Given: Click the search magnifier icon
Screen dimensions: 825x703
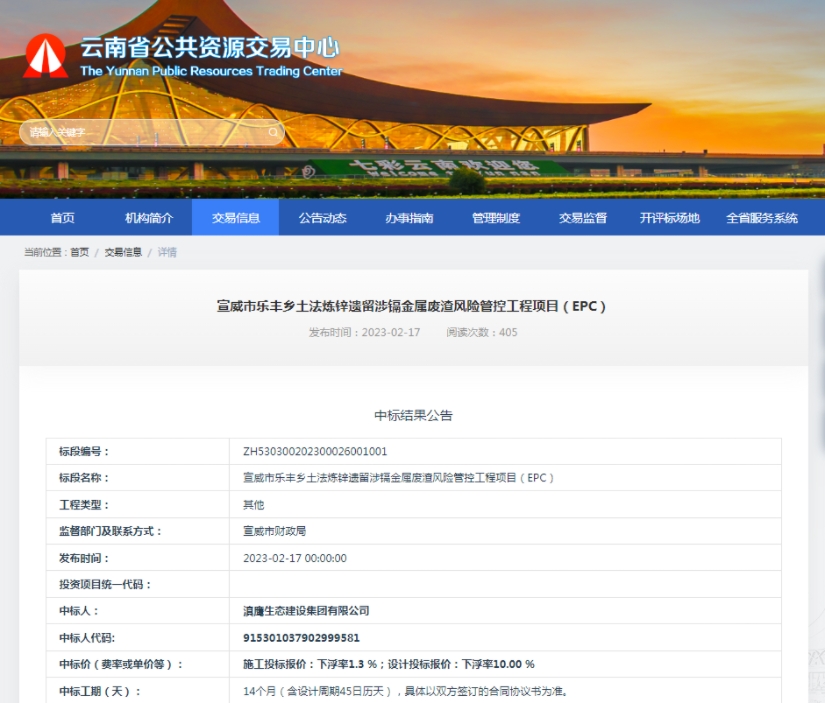Looking at the screenshot, I should tap(272, 131).
